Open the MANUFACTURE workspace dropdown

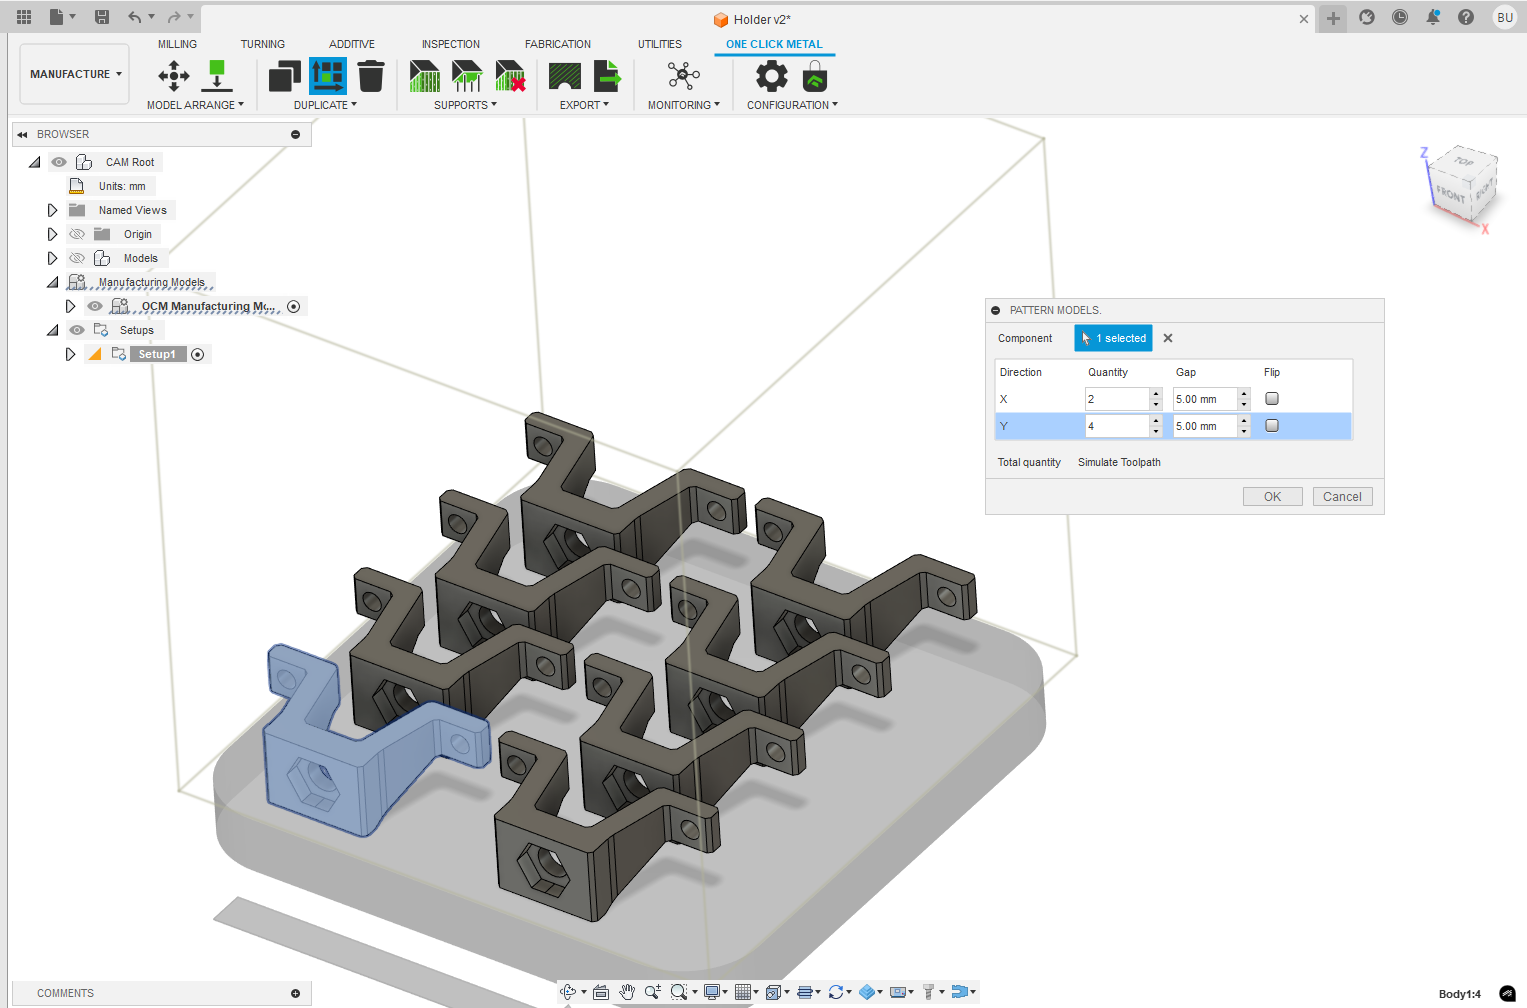point(75,74)
